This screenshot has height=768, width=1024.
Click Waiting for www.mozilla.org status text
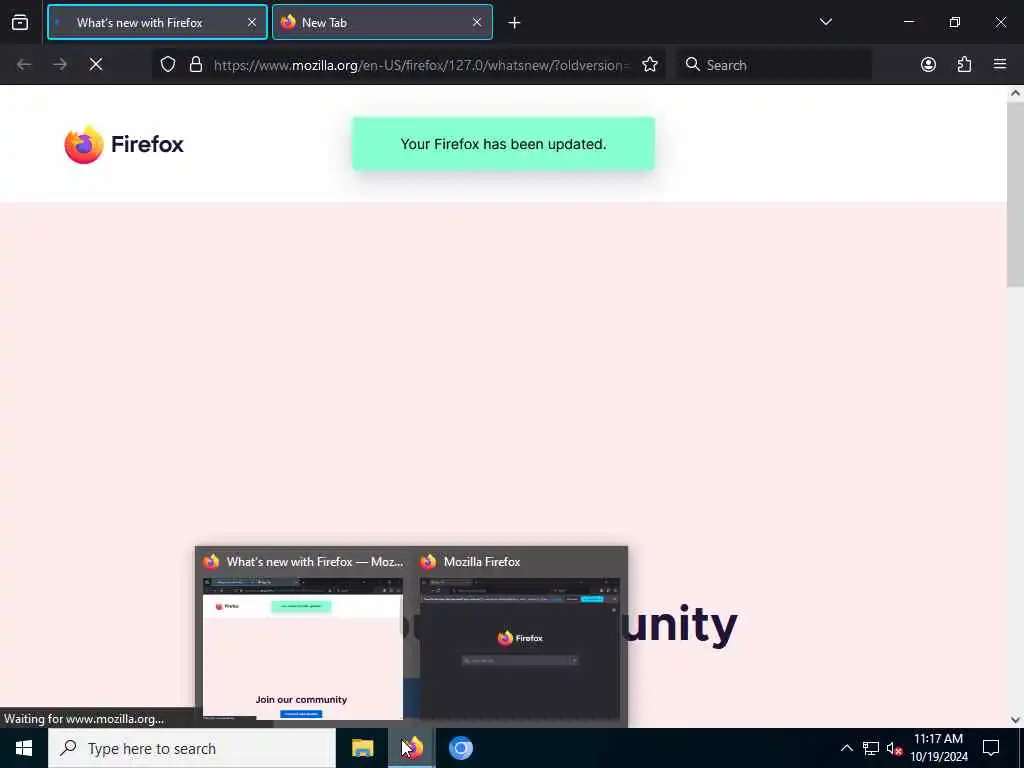[84, 719]
